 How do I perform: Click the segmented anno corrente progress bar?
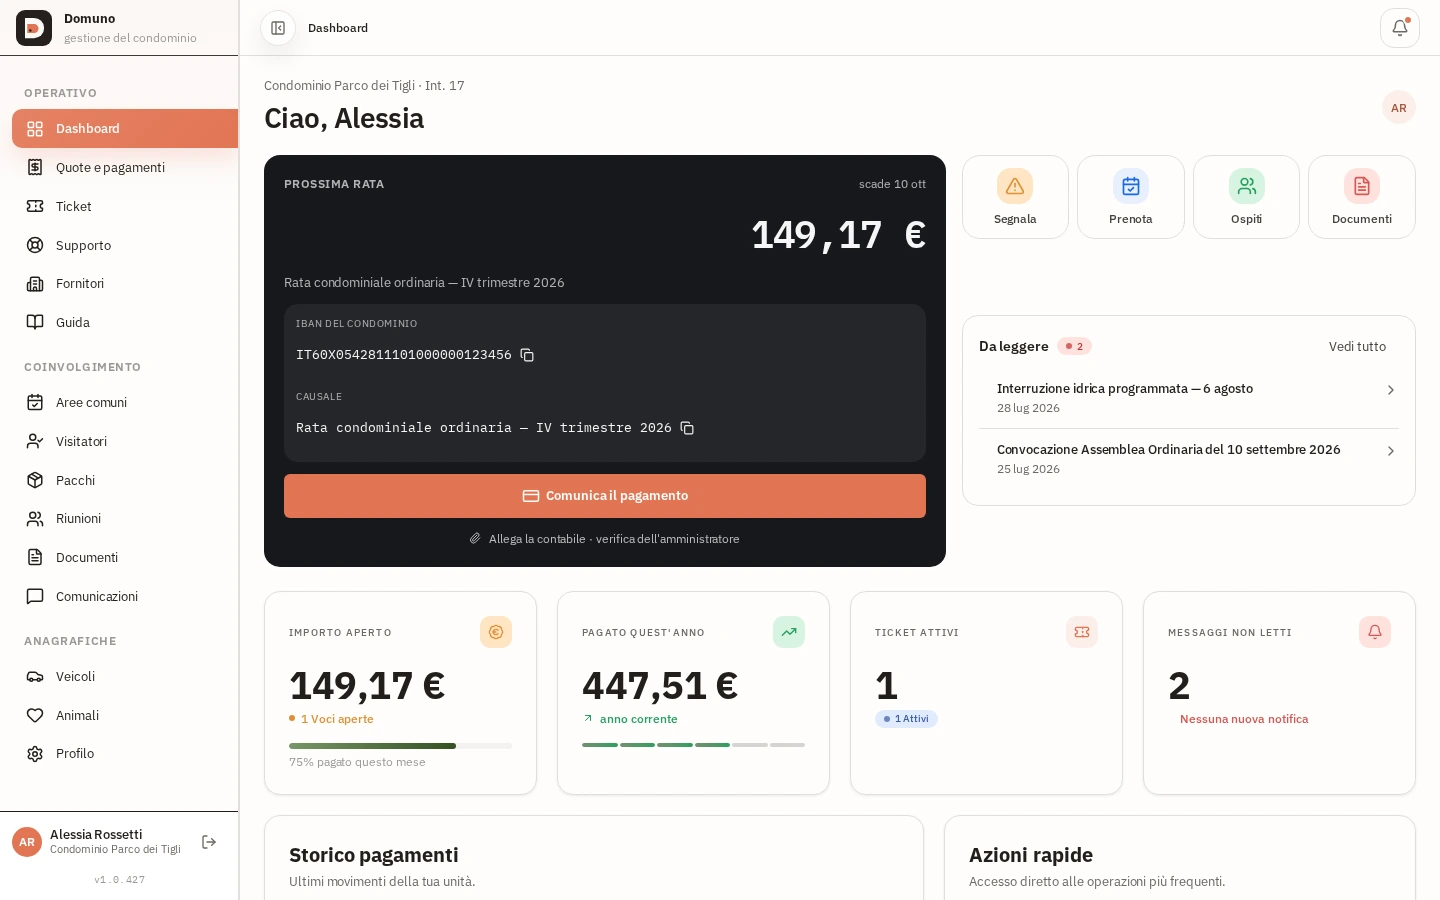tap(693, 745)
